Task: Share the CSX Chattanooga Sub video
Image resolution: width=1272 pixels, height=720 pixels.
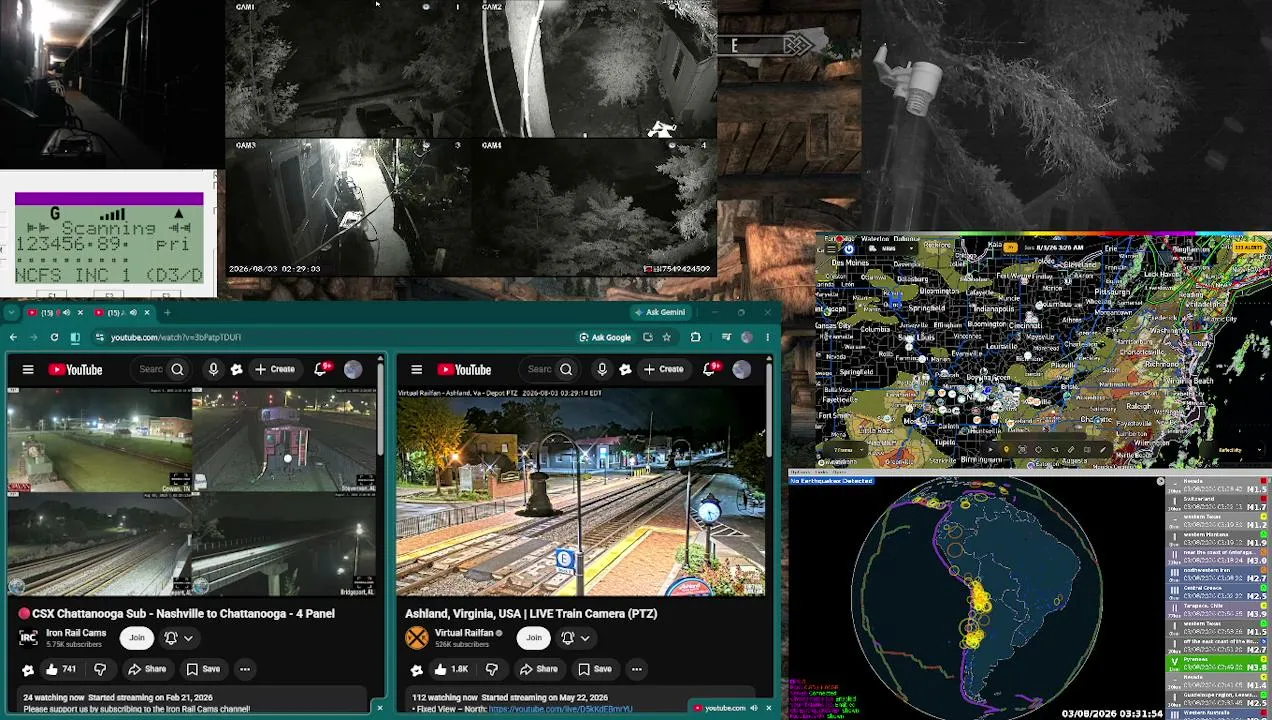Action: pos(148,669)
